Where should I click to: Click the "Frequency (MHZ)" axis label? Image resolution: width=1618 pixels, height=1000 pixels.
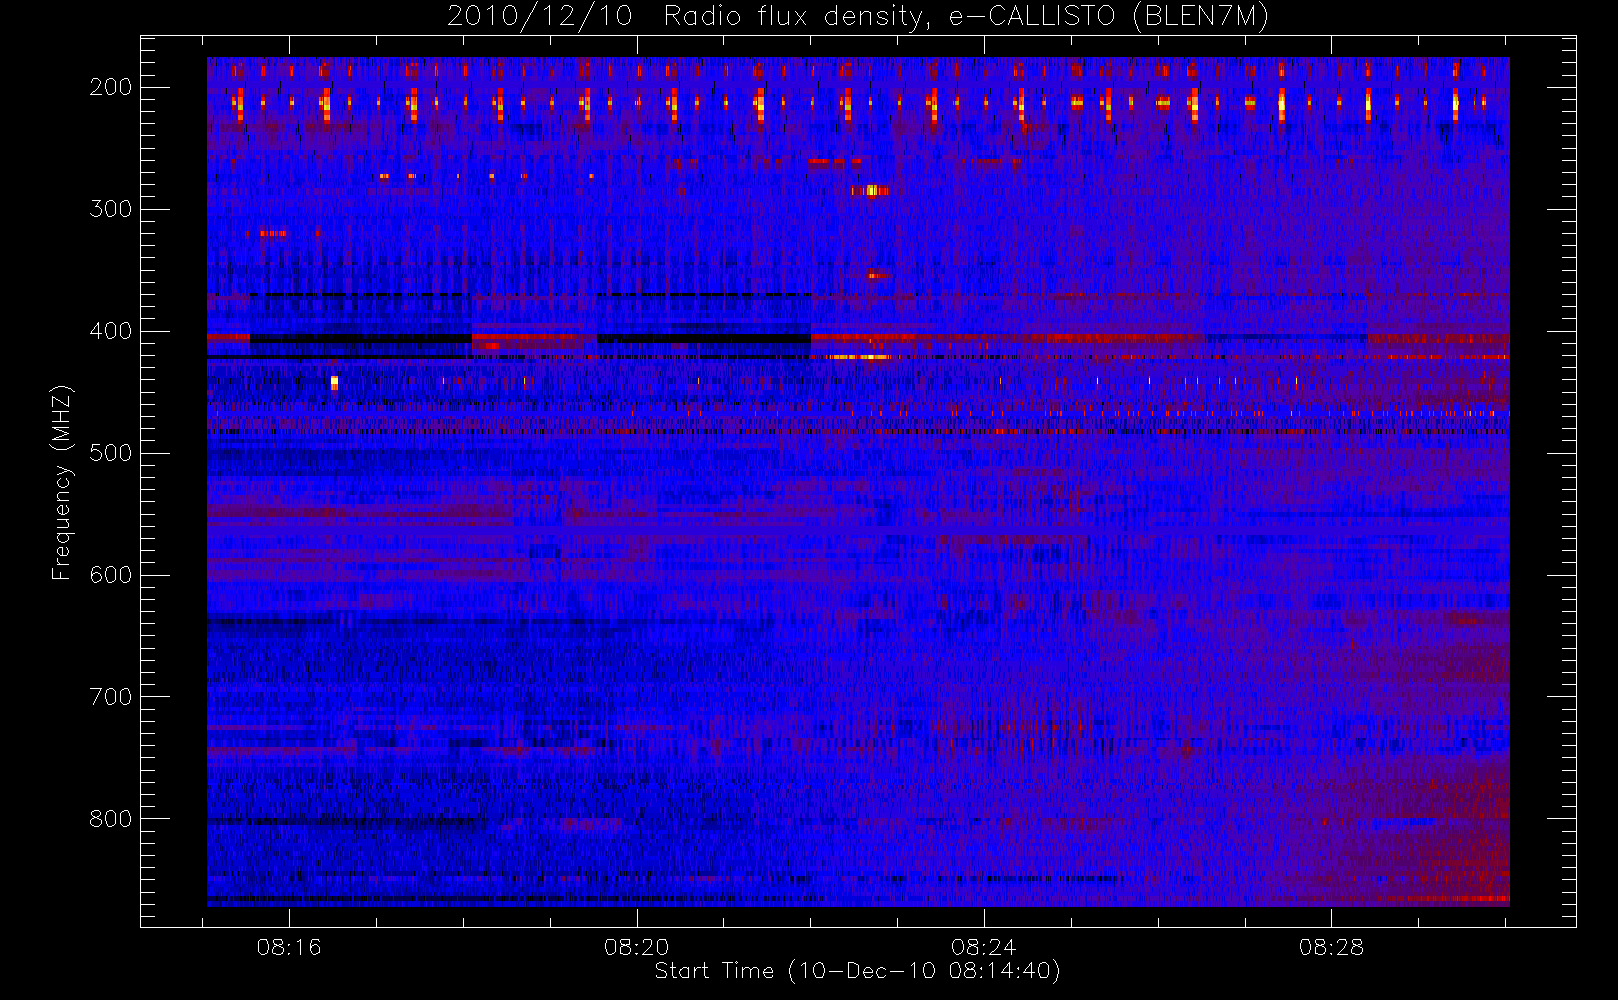62,482
